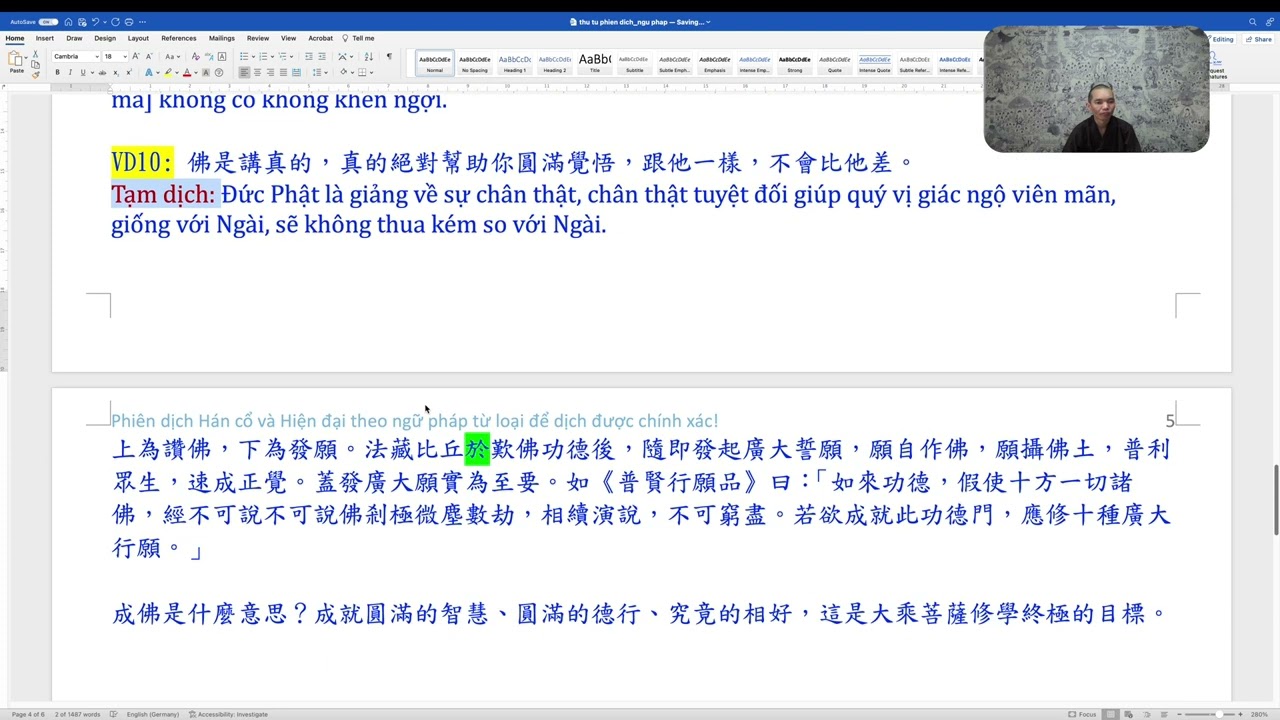Open the References tab

pyautogui.click(x=179, y=38)
